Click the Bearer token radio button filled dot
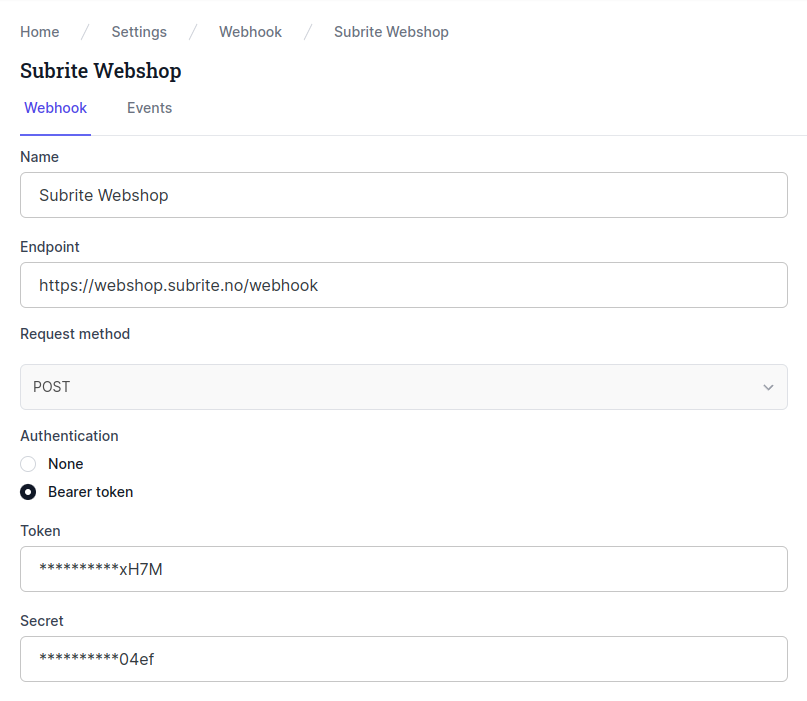Screen dimensions: 807x701 coord(28,492)
